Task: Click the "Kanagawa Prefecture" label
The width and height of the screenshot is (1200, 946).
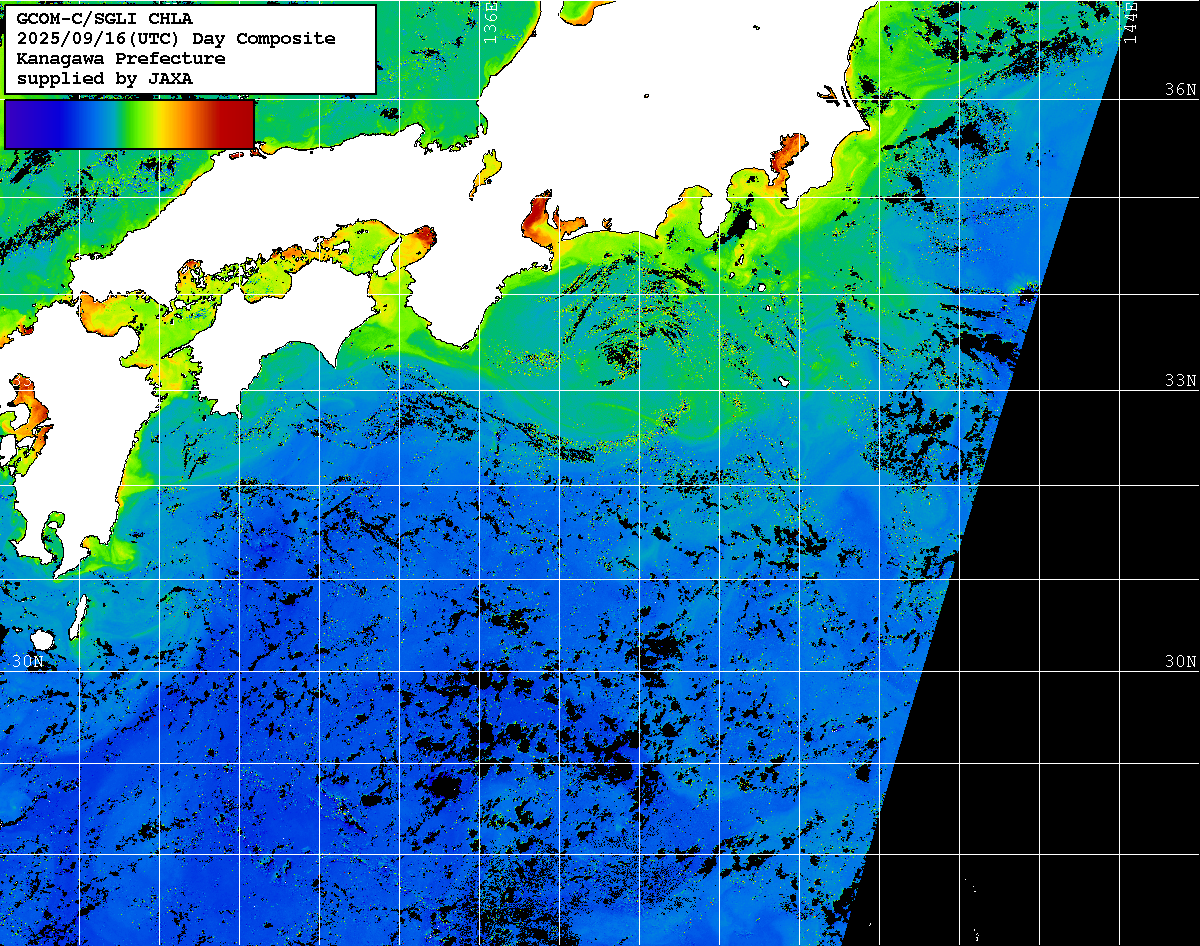Action: pos(121,59)
